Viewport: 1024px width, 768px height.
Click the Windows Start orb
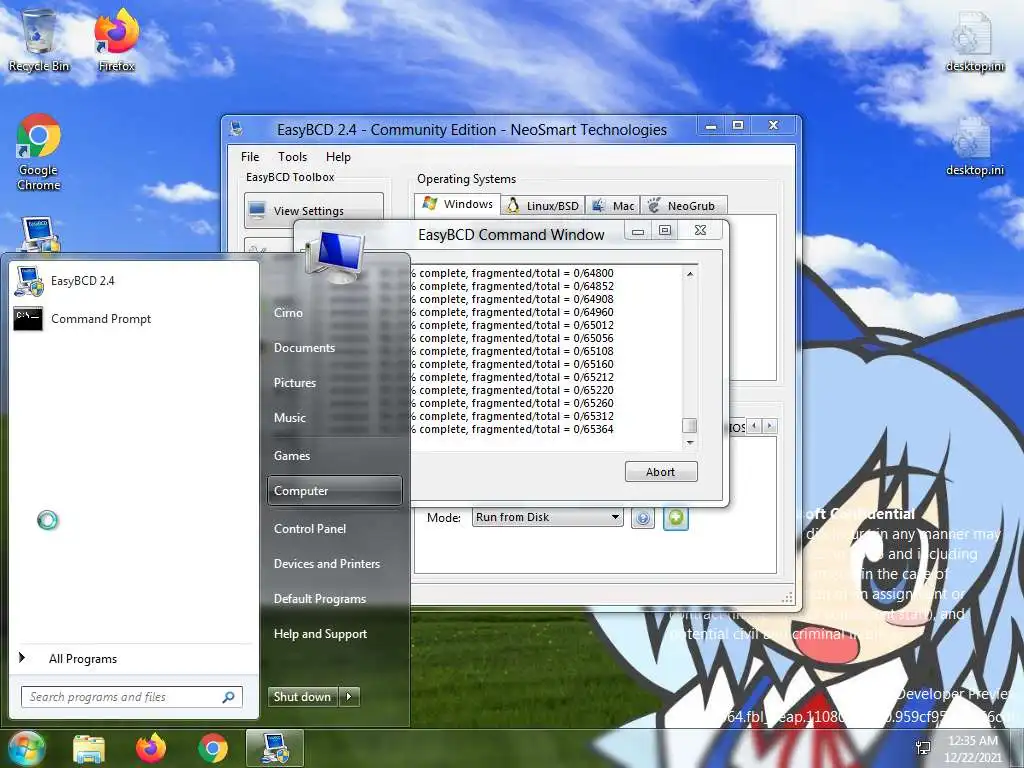pyautogui.click(x=26, y=748)
